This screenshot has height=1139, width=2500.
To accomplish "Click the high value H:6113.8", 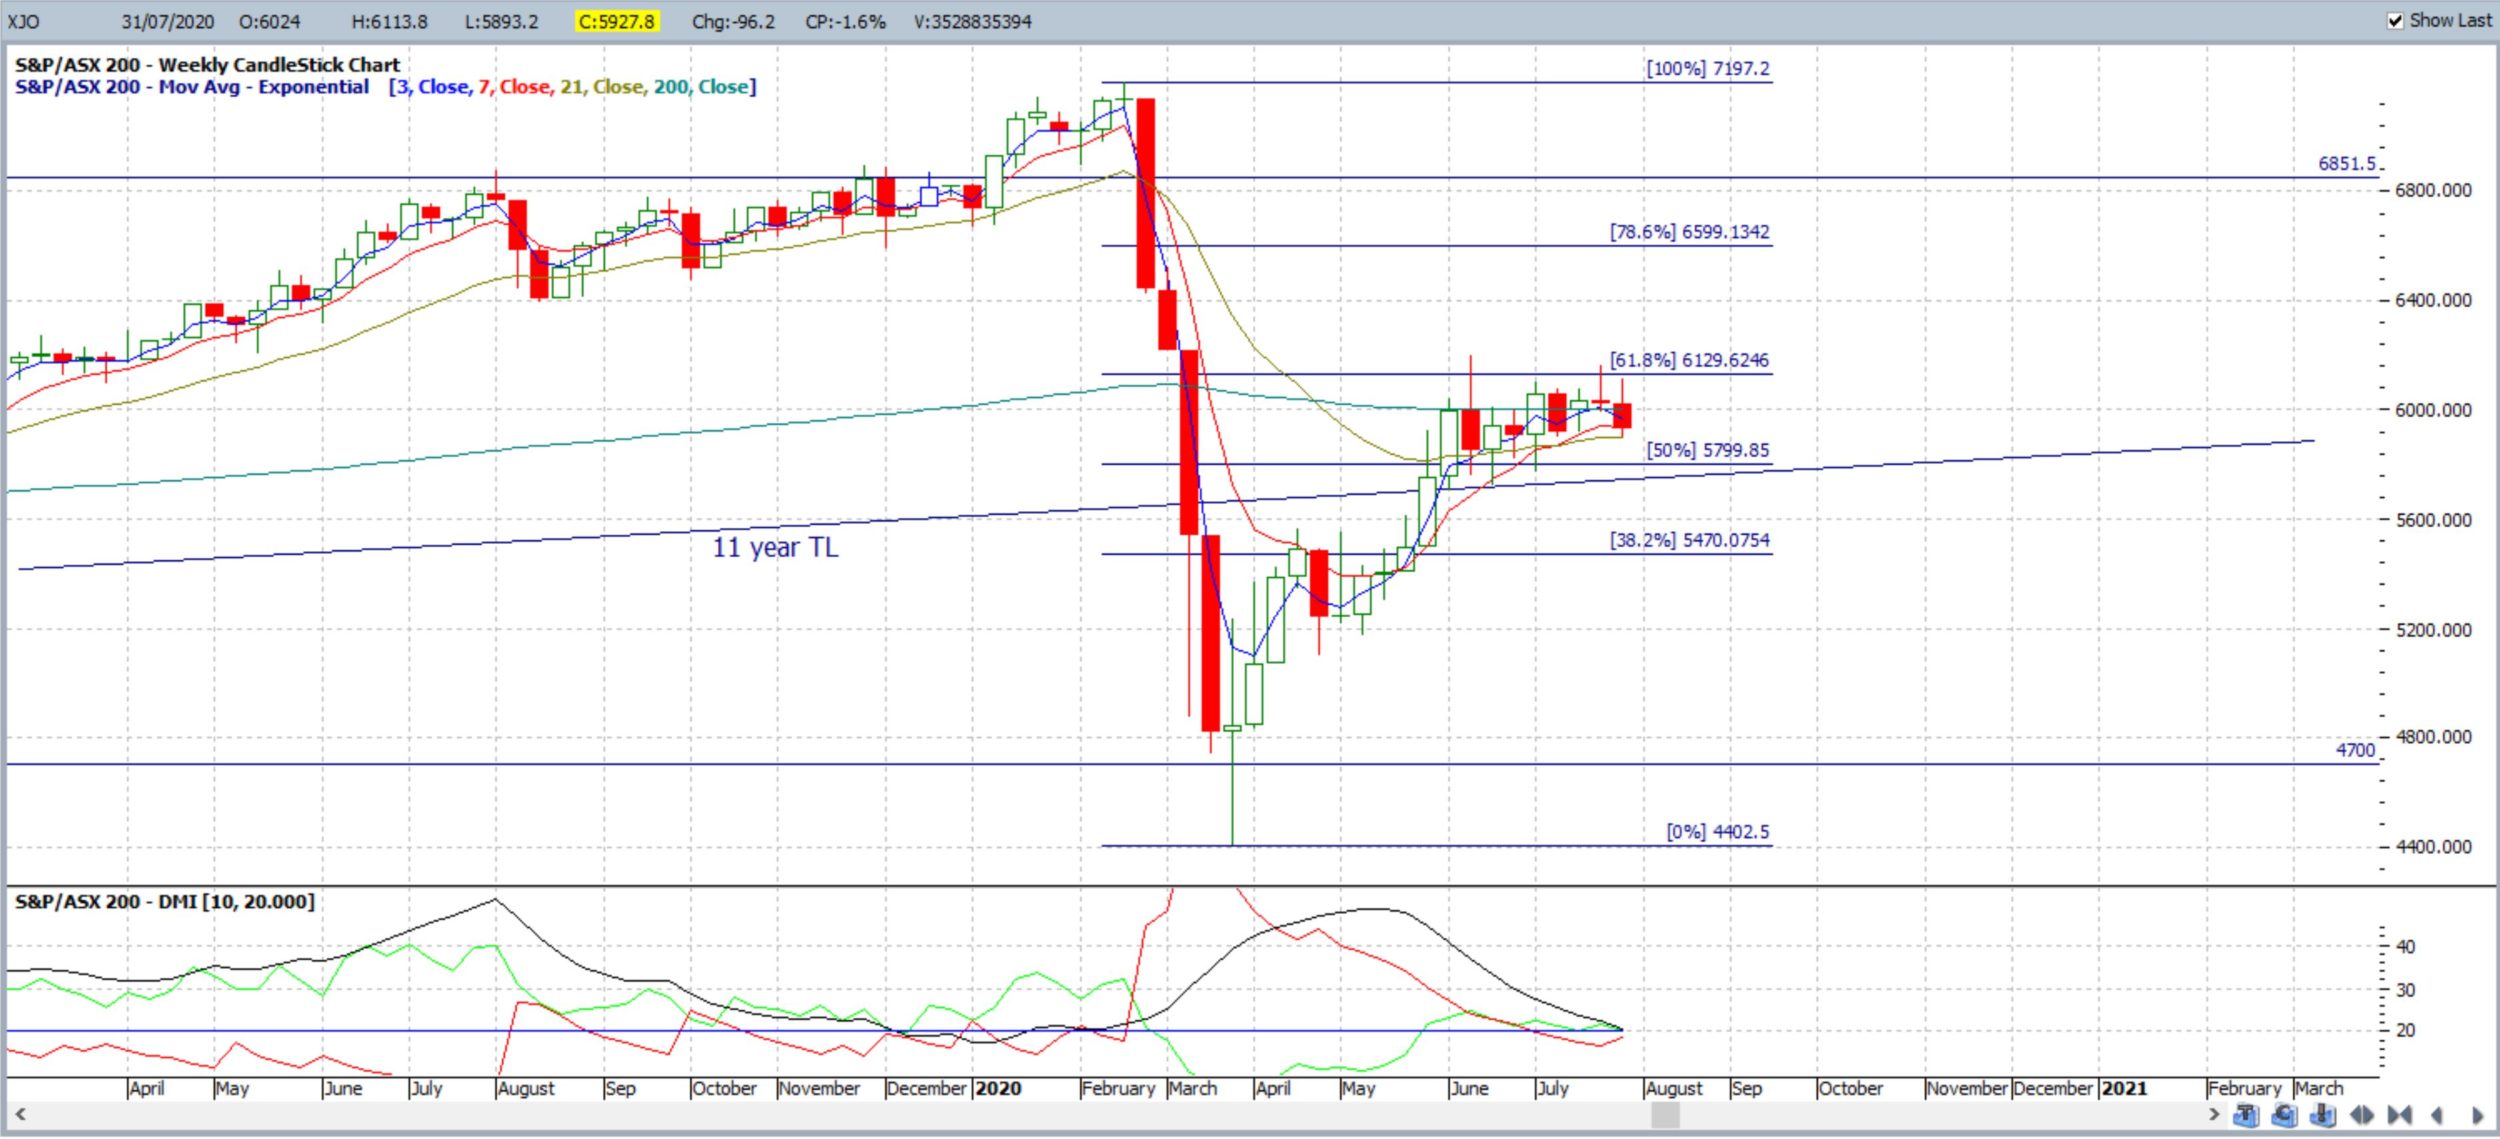I will (x=389, y=21).
